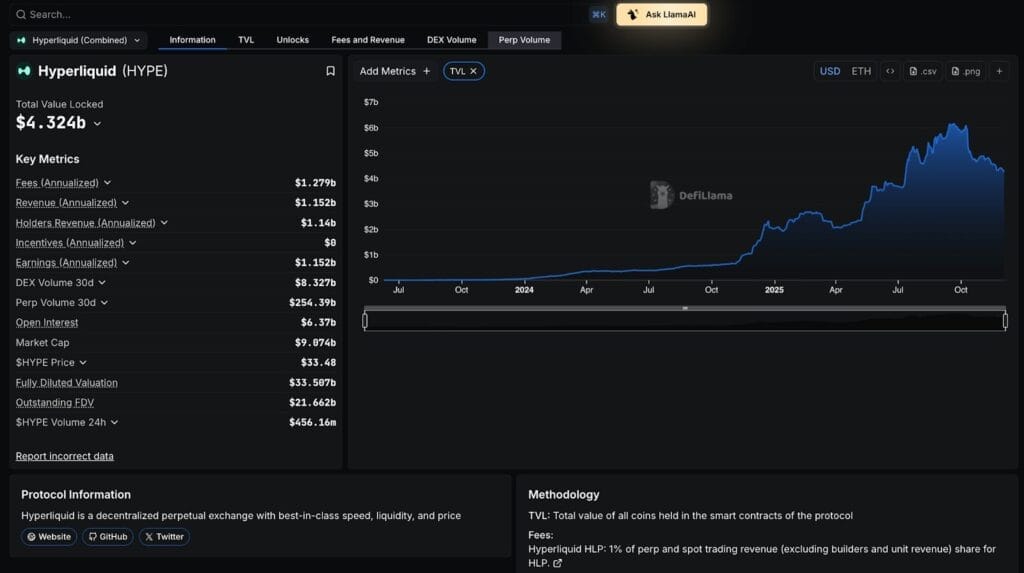Expand the Revenue (Annualized) row
Viewport: 1024px width, 573px height.
pyautogui.click(x=125, y=203)
